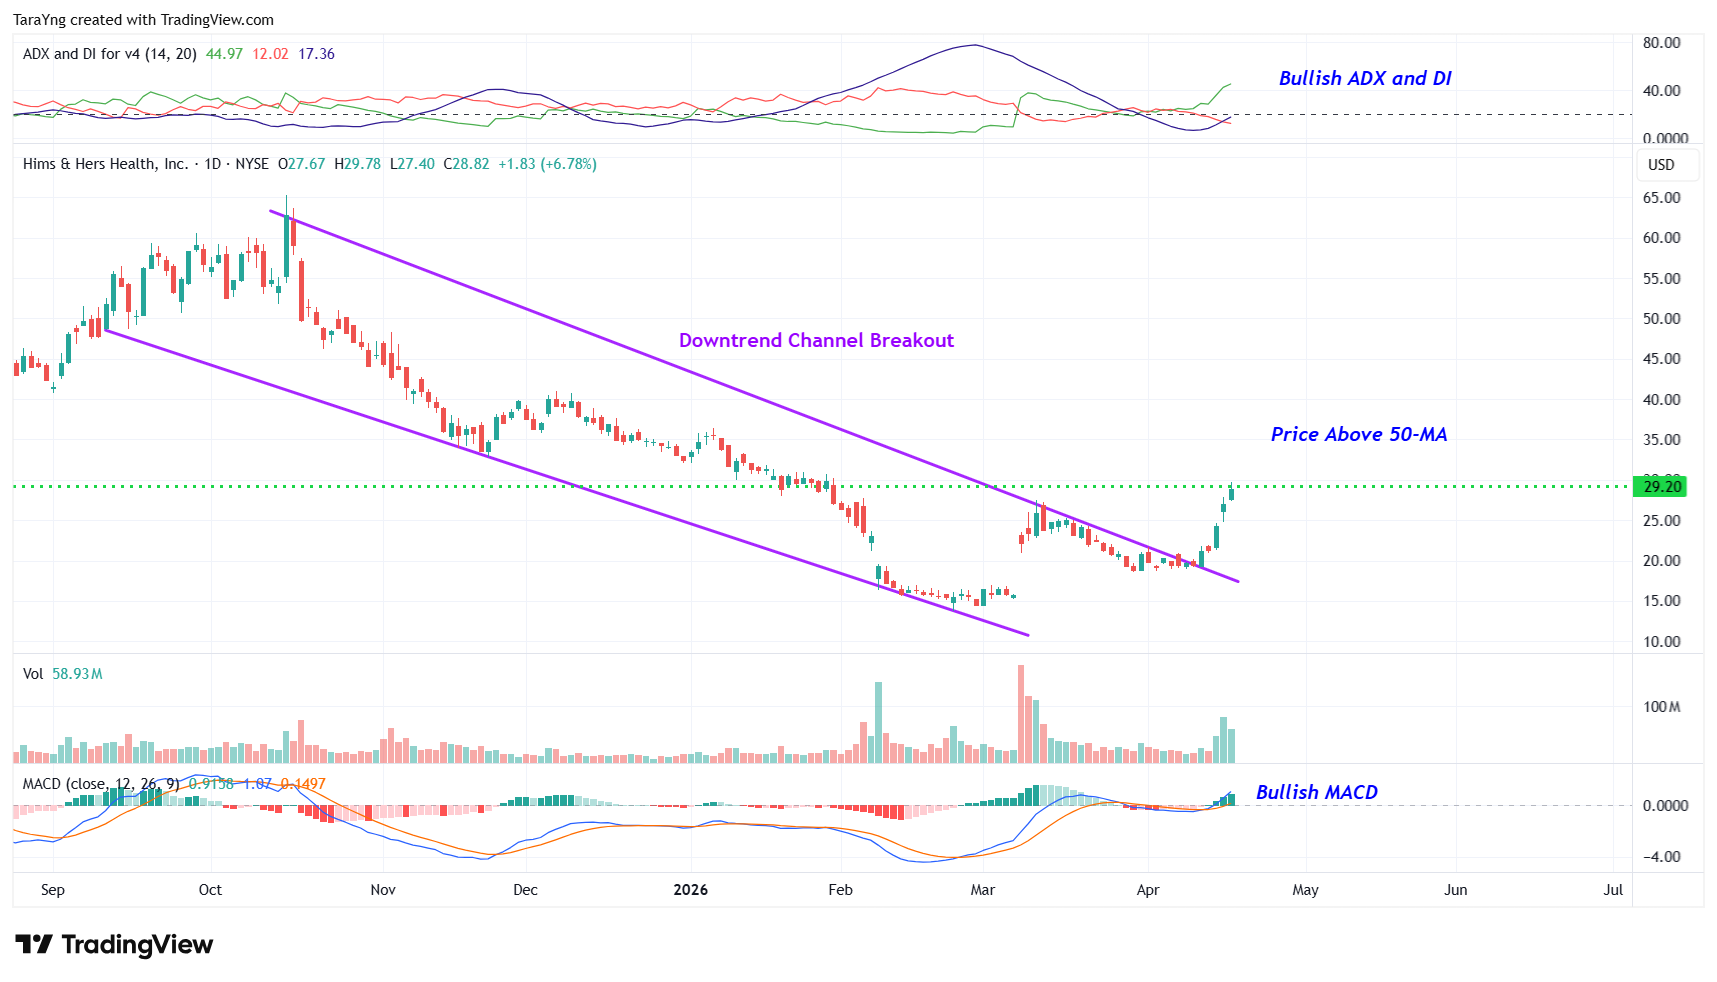The width and height of the screenshot is (1717, 982).
Task: Click the Oct label on time axis
Action: click(210, 890)
